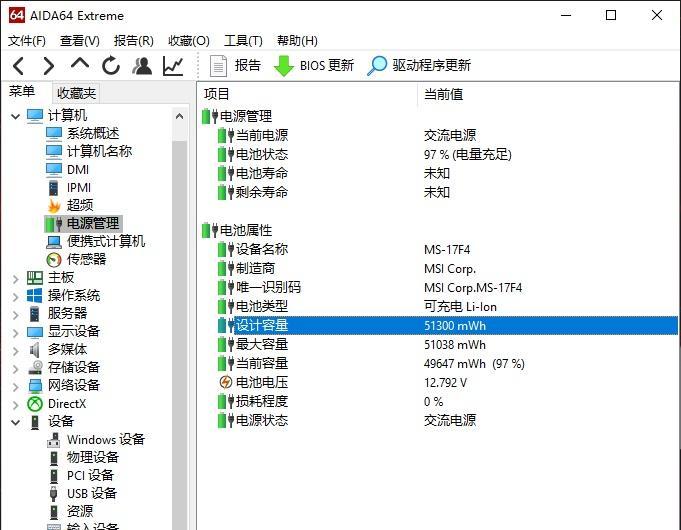Image resolution: width=681 pixels, height=530 pixels.
Task: Click the DirectX Xbox icon
Action: [35, 404]
